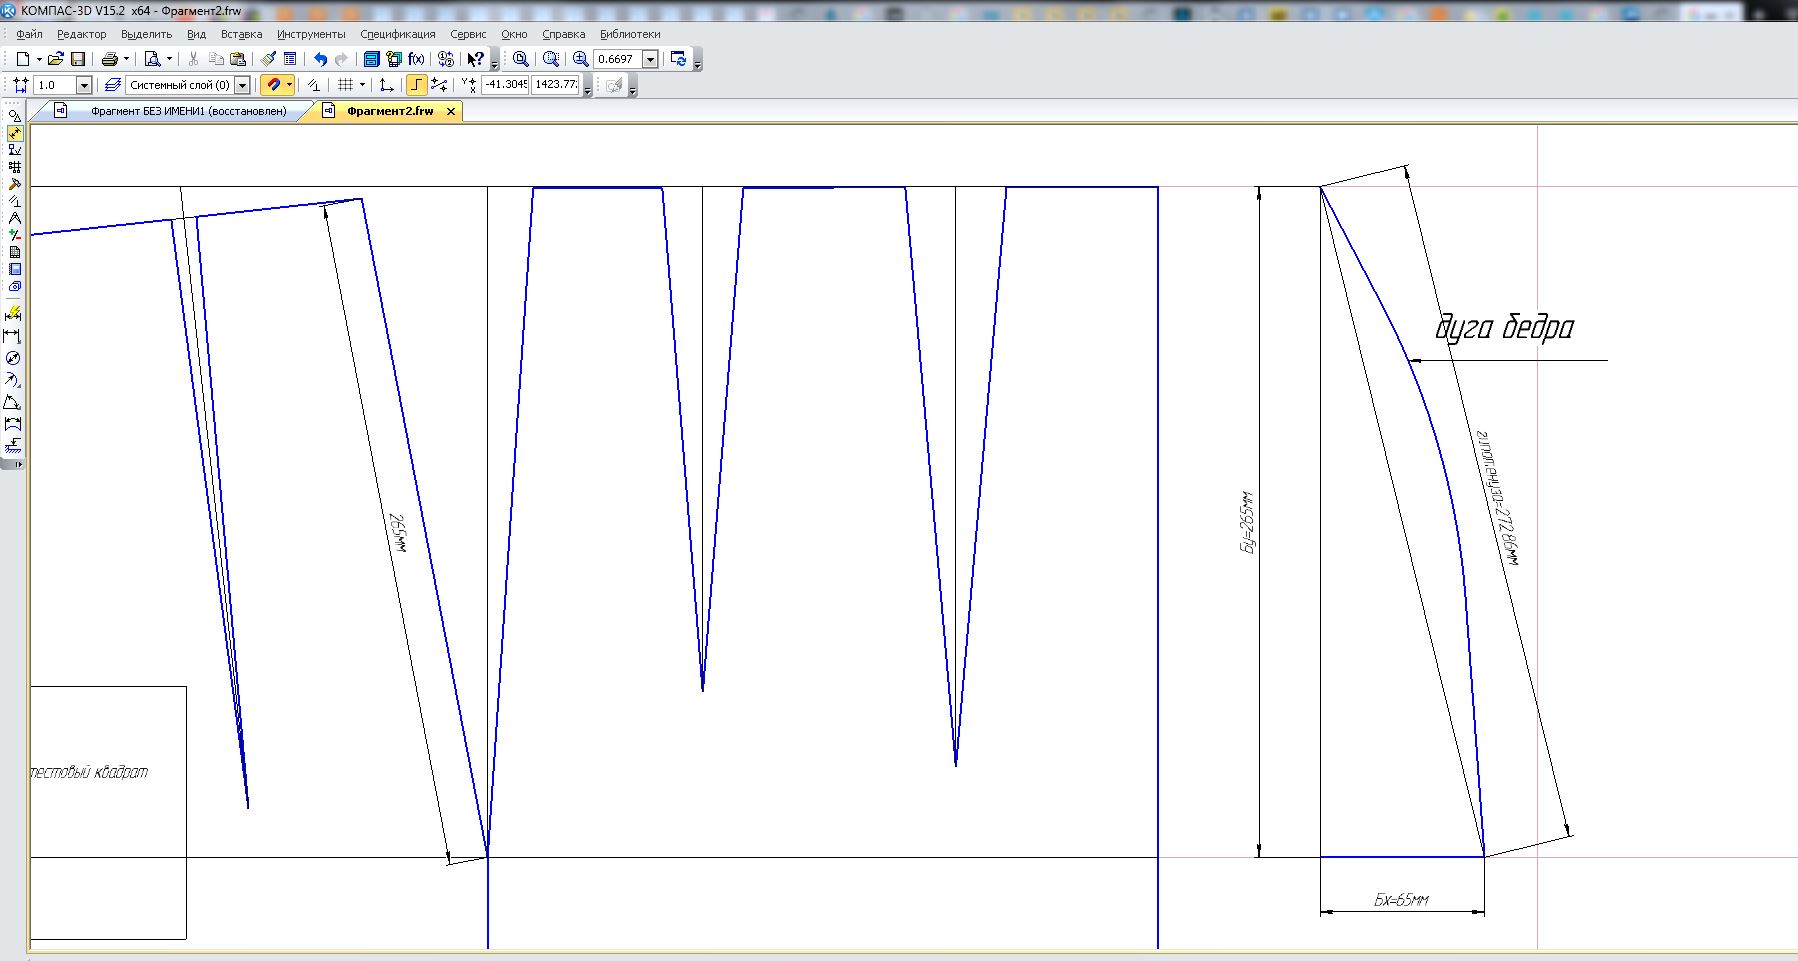Screen dimensions: 1798x961
Task: Toggle the Dimensions panel switch button
Action: click(x=14, y=133)
